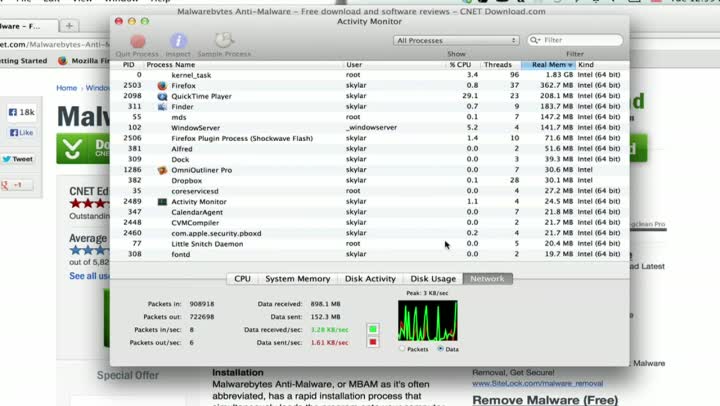Viewport: 720px width, 406px height.
Task: Select the CVMCompiler process row
Action: point(370,223)
